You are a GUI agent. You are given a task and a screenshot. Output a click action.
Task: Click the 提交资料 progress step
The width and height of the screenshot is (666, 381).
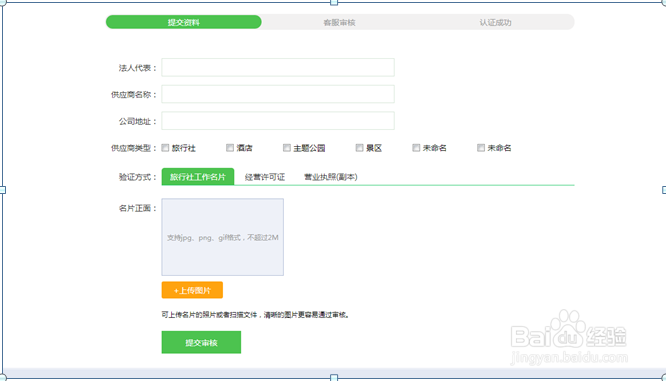pos(183,22)
